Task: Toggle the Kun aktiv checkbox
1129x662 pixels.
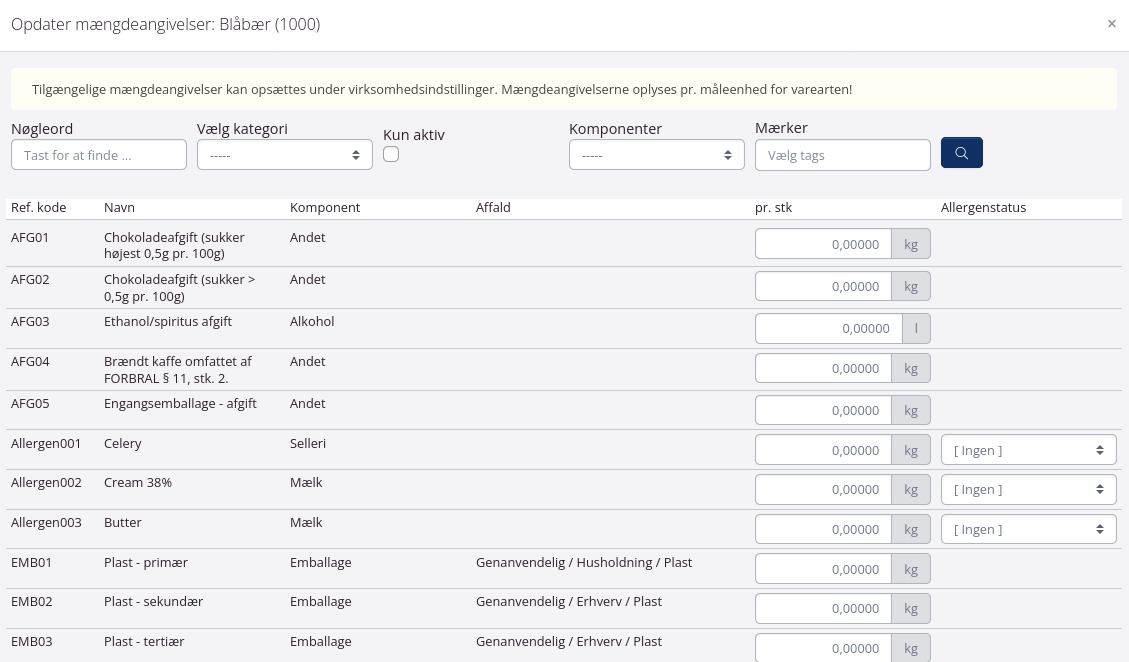Action: [391, 154]
